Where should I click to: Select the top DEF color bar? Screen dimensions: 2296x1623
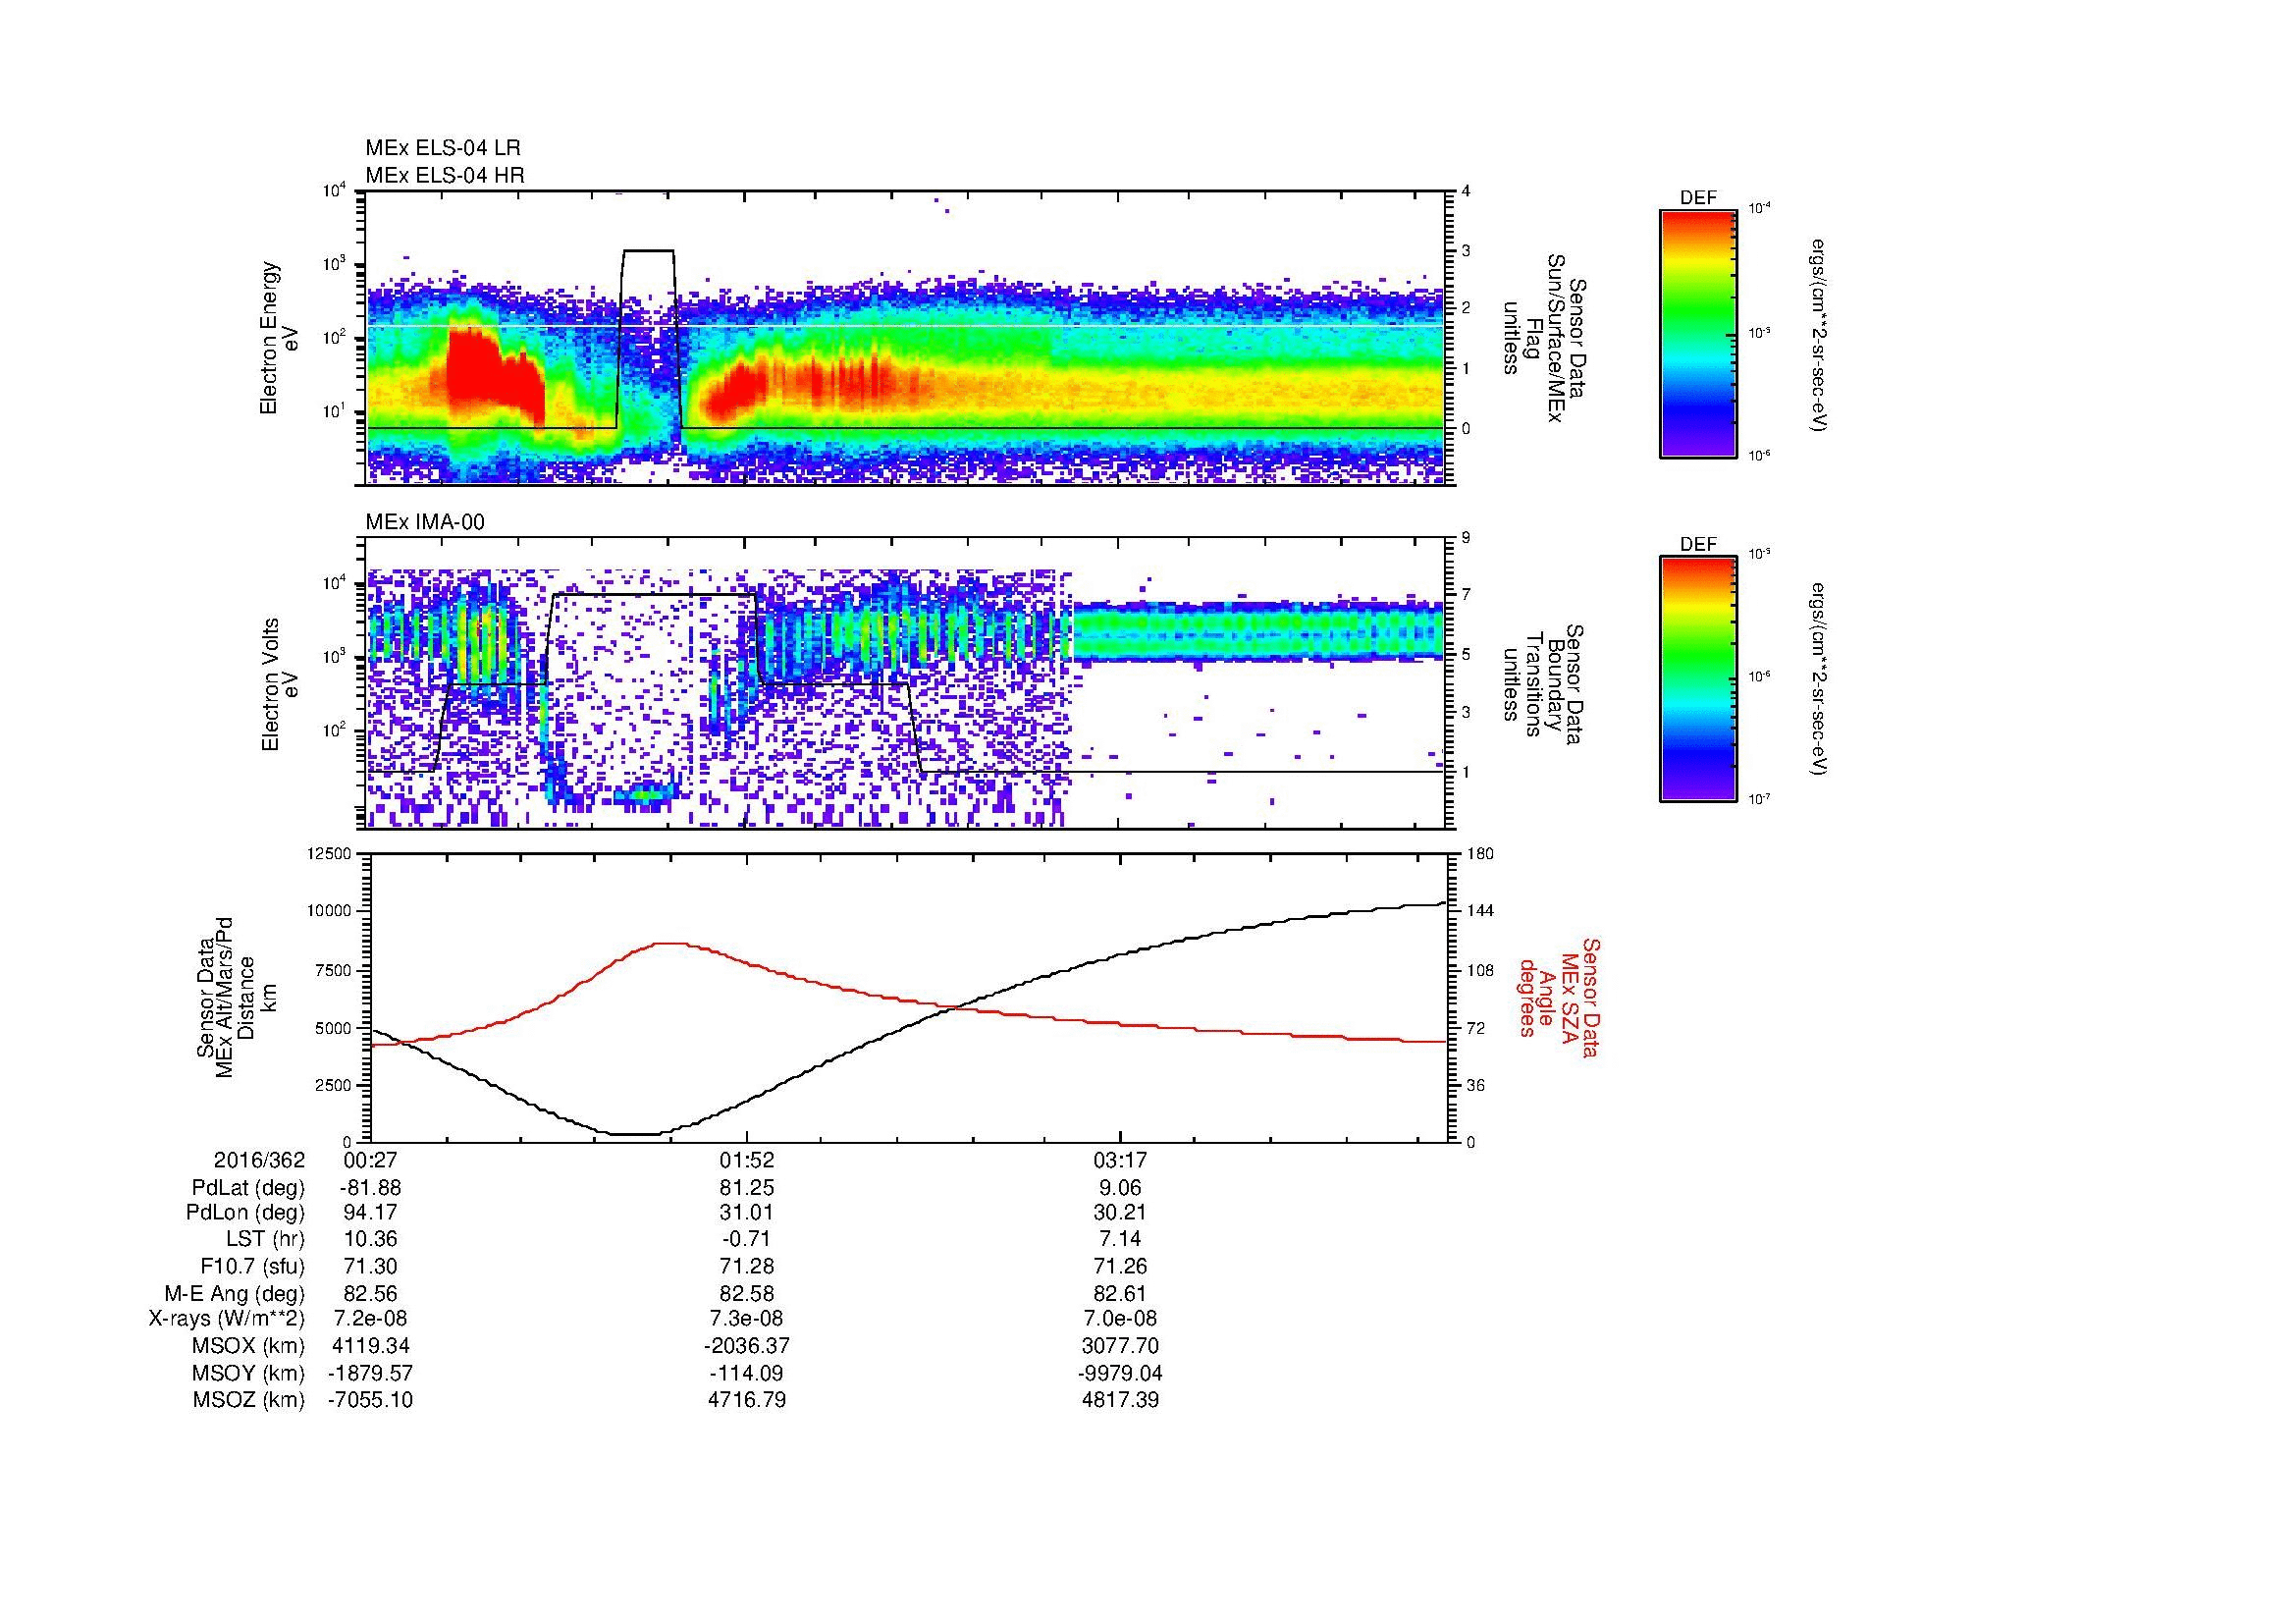point(1698,333)
